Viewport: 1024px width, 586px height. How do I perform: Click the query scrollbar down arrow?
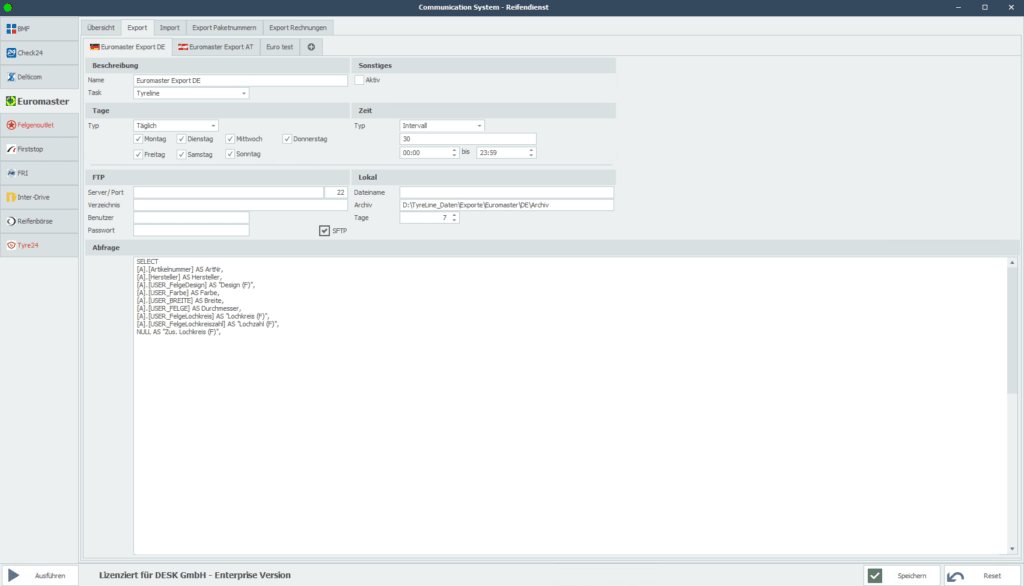[x=1012, y=549]
